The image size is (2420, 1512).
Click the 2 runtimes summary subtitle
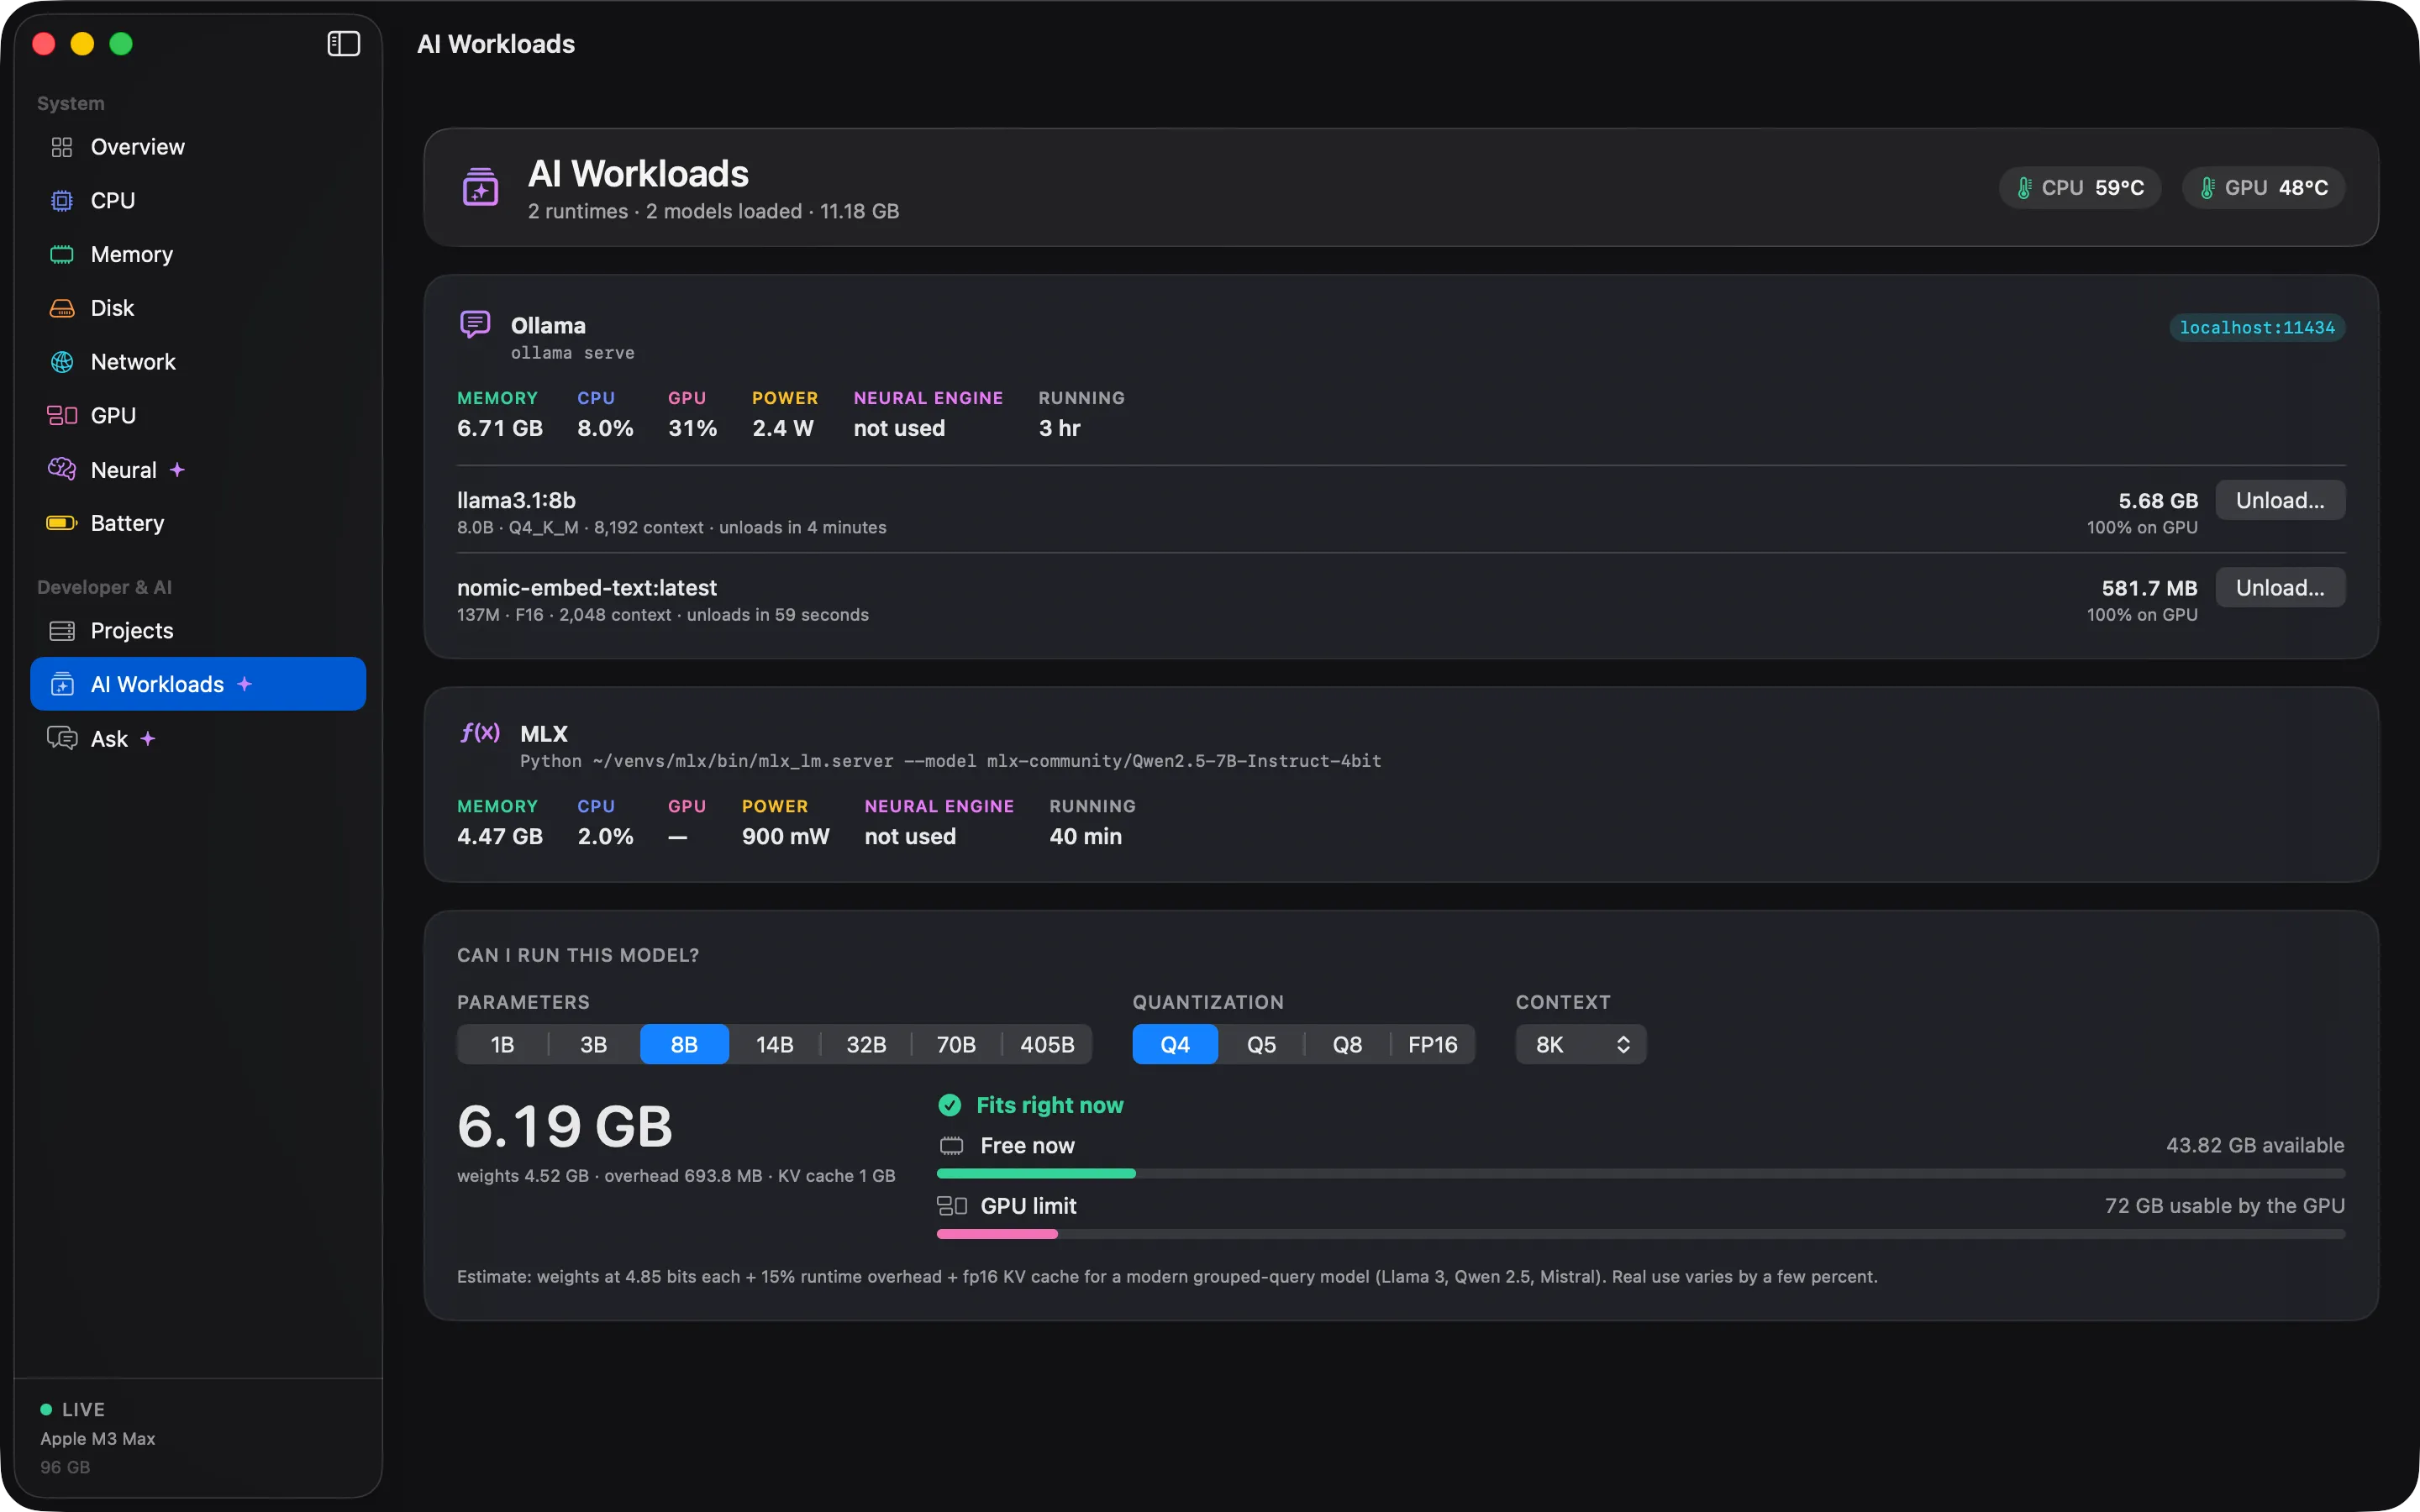coord(713,211)
